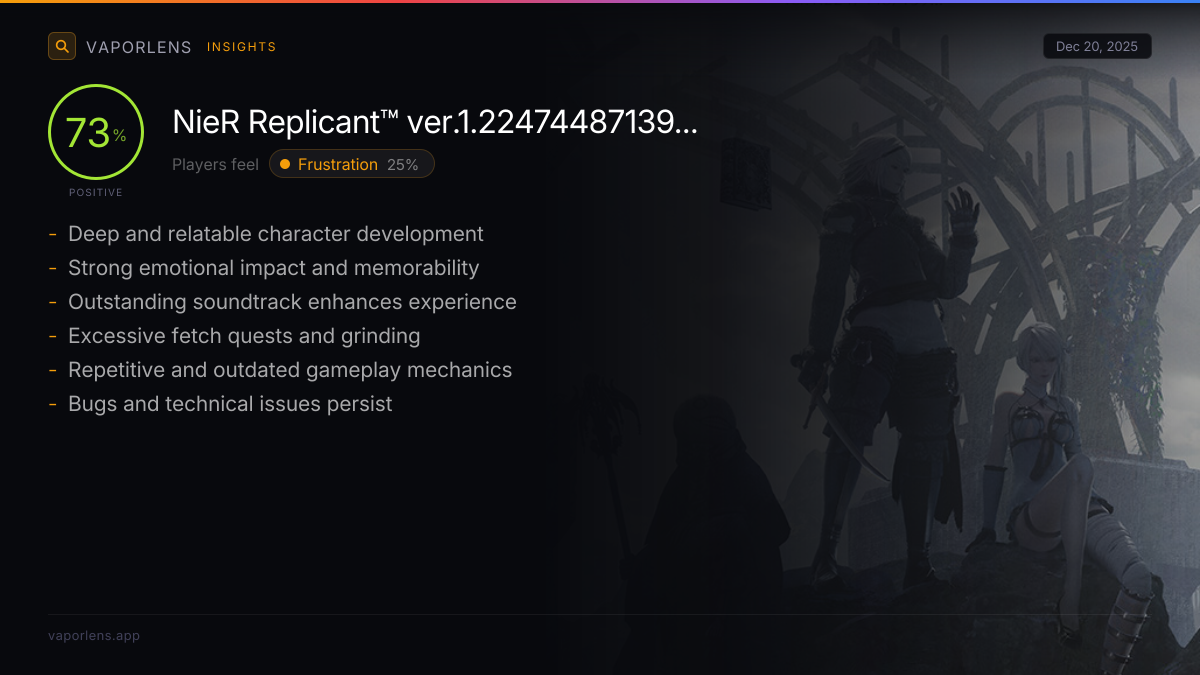1200x675 pixels.
Task: Click the Players feel label
Action: [215, 164]
